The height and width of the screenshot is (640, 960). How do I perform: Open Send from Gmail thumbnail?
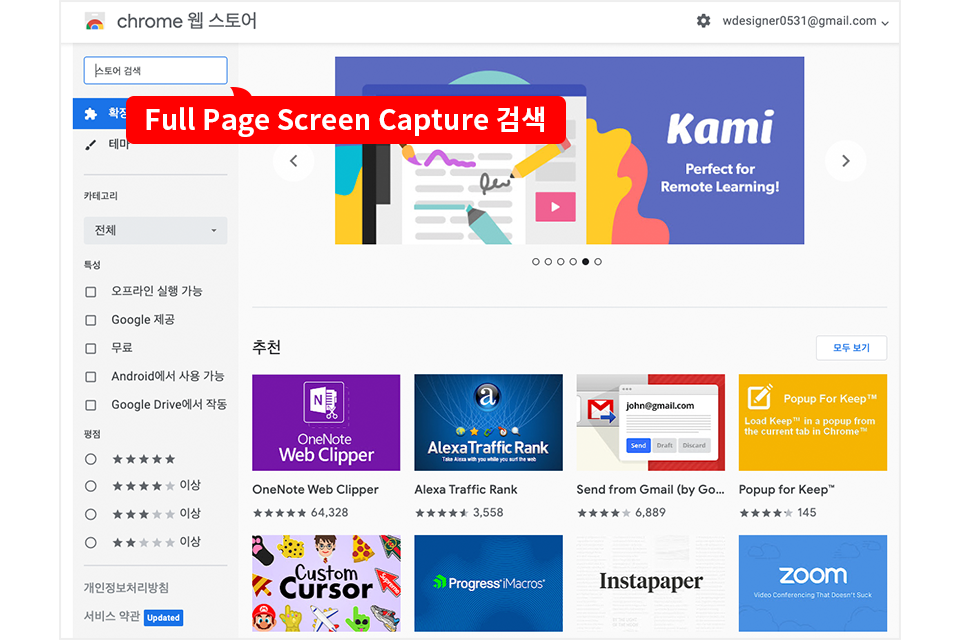[650, 423]
